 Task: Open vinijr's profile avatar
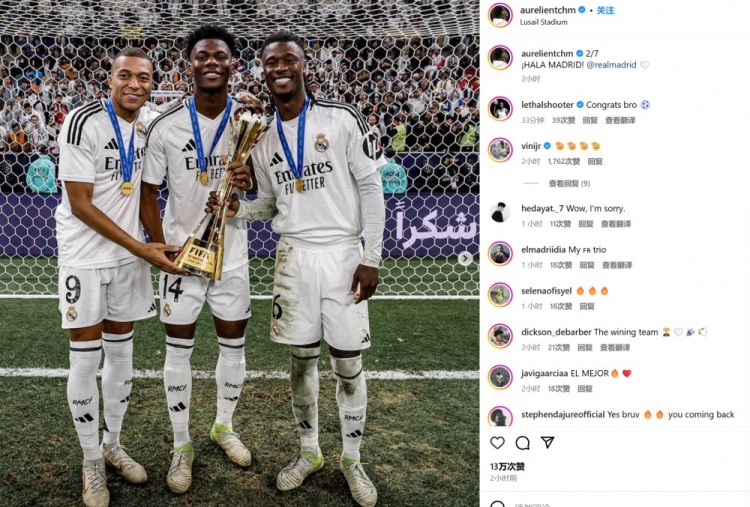point(500,150)
